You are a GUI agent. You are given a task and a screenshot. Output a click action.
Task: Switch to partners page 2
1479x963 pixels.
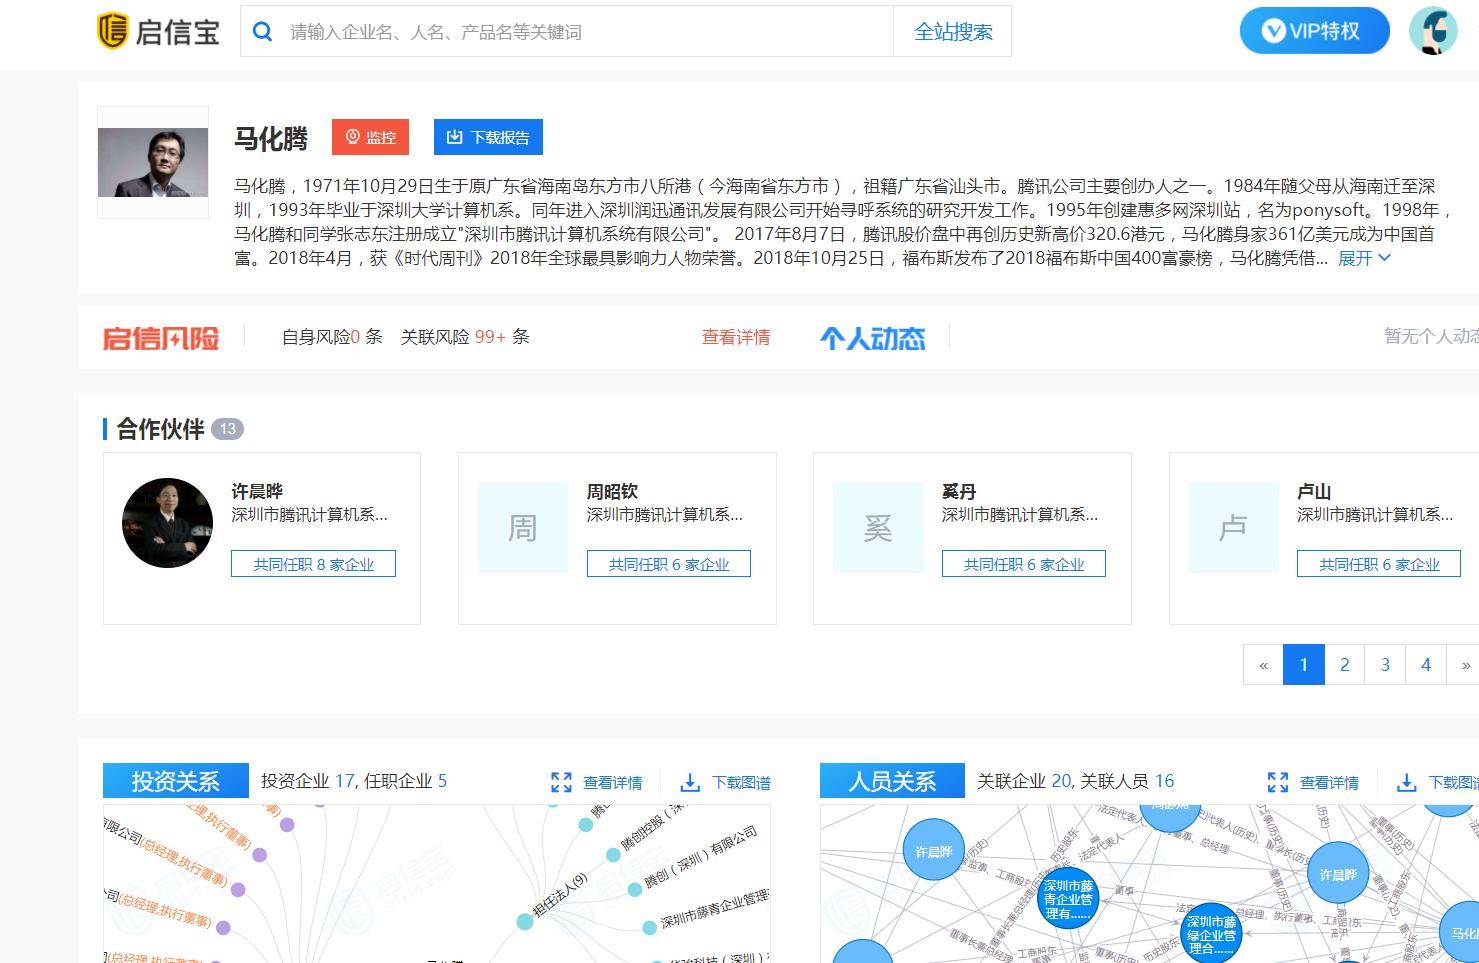[x=1344, y=665]
